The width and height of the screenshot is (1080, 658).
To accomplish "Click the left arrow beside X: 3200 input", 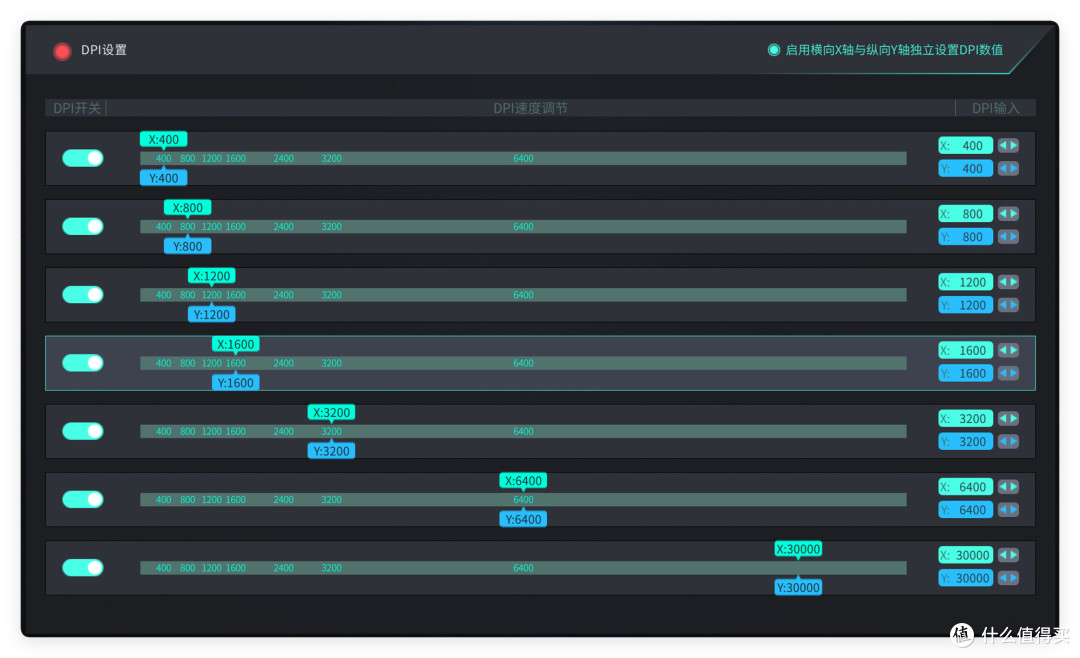I will 1004,418.
